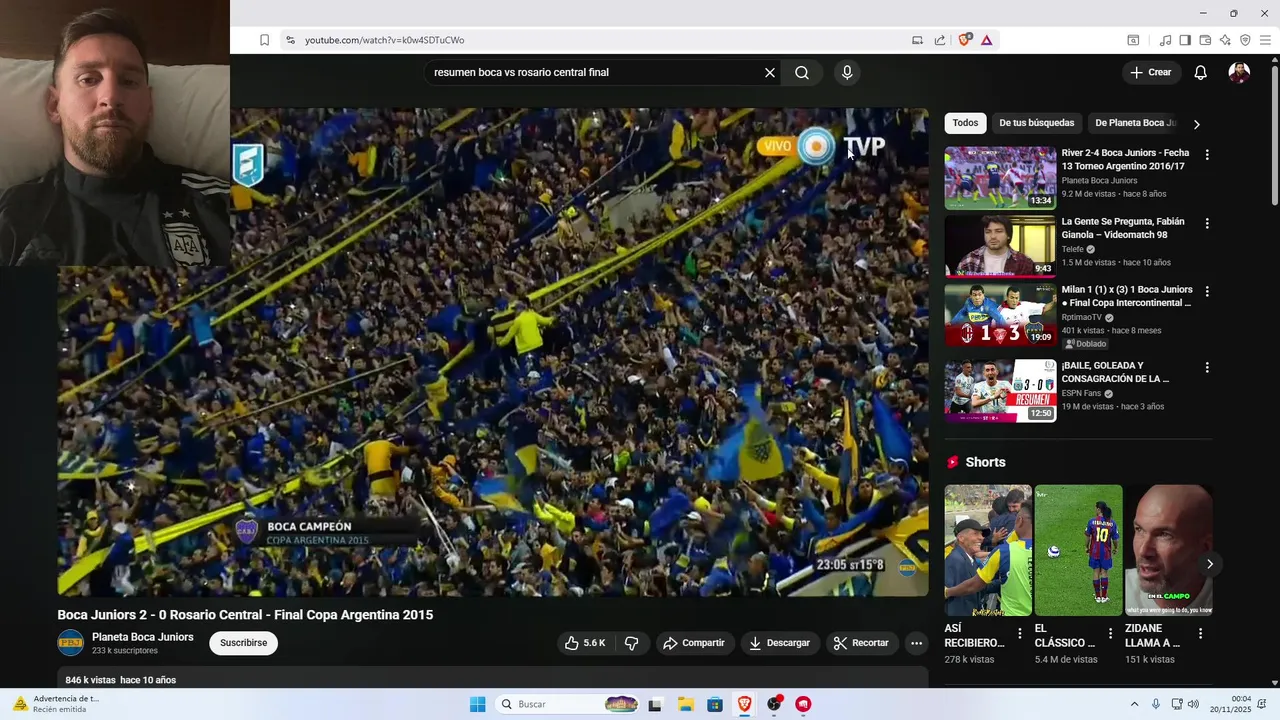
Task: Open ¡BAILE, GOLEADA Y CONSAGRACIÓN video title
Action: (1115, 372)
